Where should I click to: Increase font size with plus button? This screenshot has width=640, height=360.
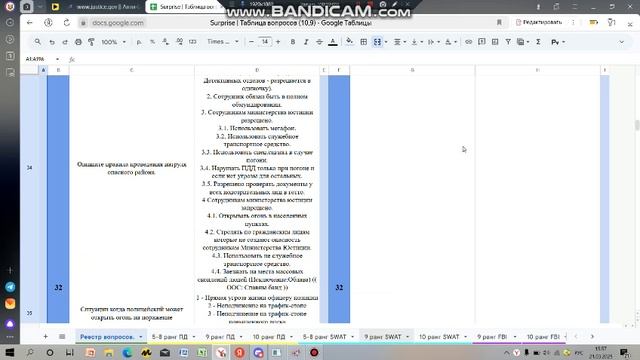(278, 42)
